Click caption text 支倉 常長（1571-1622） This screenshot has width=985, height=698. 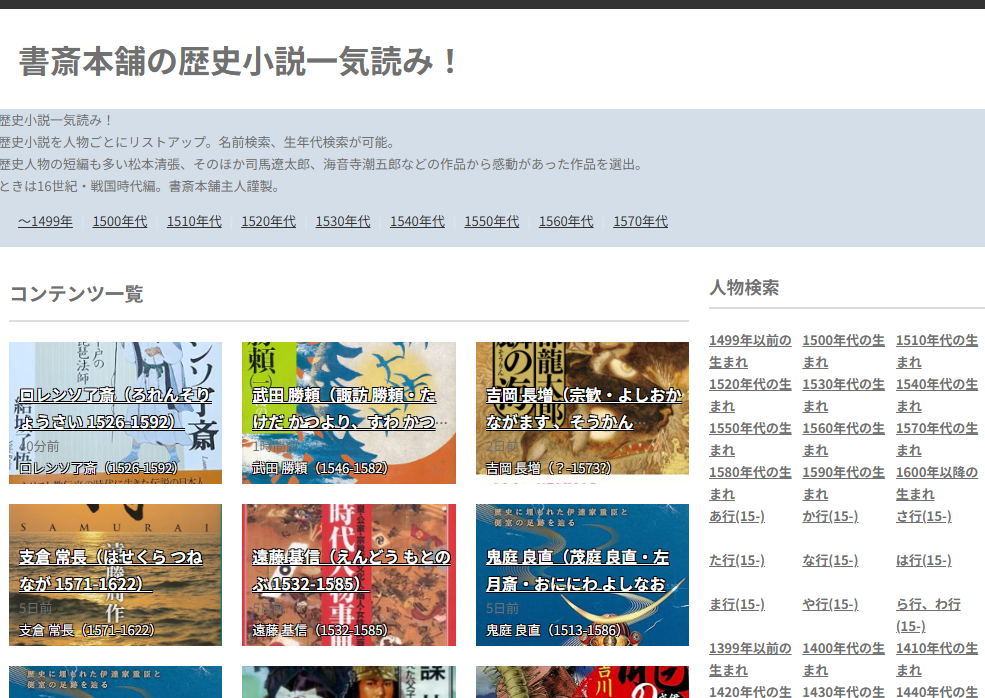[87, 630]
